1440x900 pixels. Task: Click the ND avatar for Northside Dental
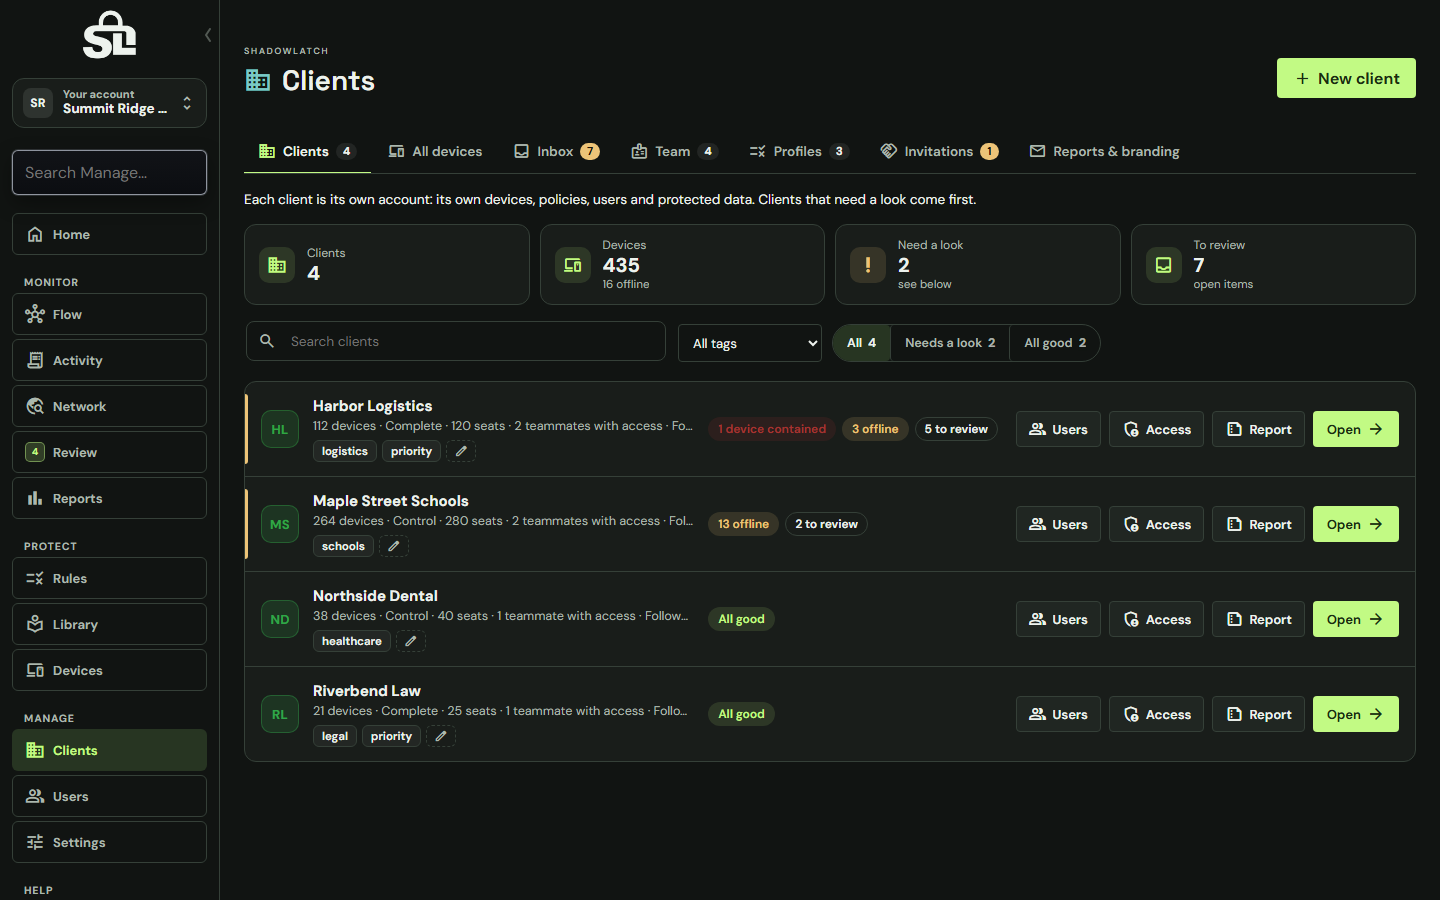[280, 619]
